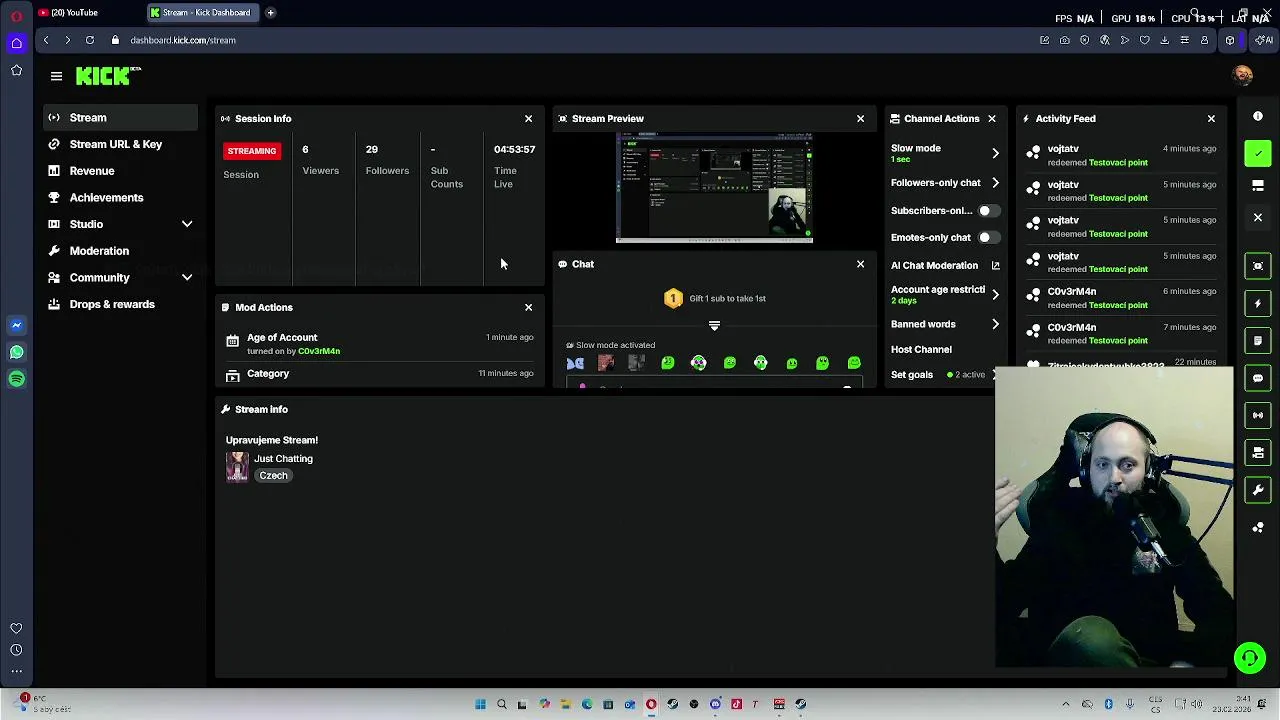Close the Stream Preview panel
The height and width of the screenshot is (720, 1280).
click(x=860, y=119)
